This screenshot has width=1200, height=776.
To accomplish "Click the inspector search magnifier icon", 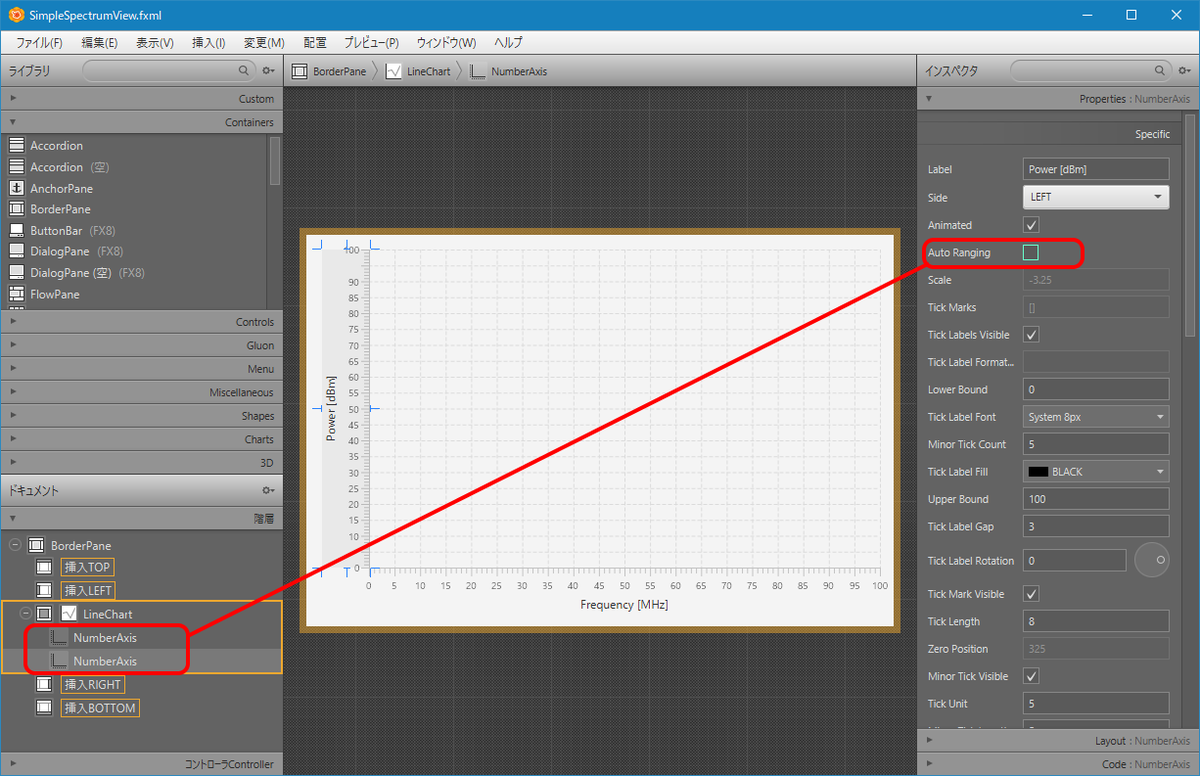I will tap(1160, 71).
